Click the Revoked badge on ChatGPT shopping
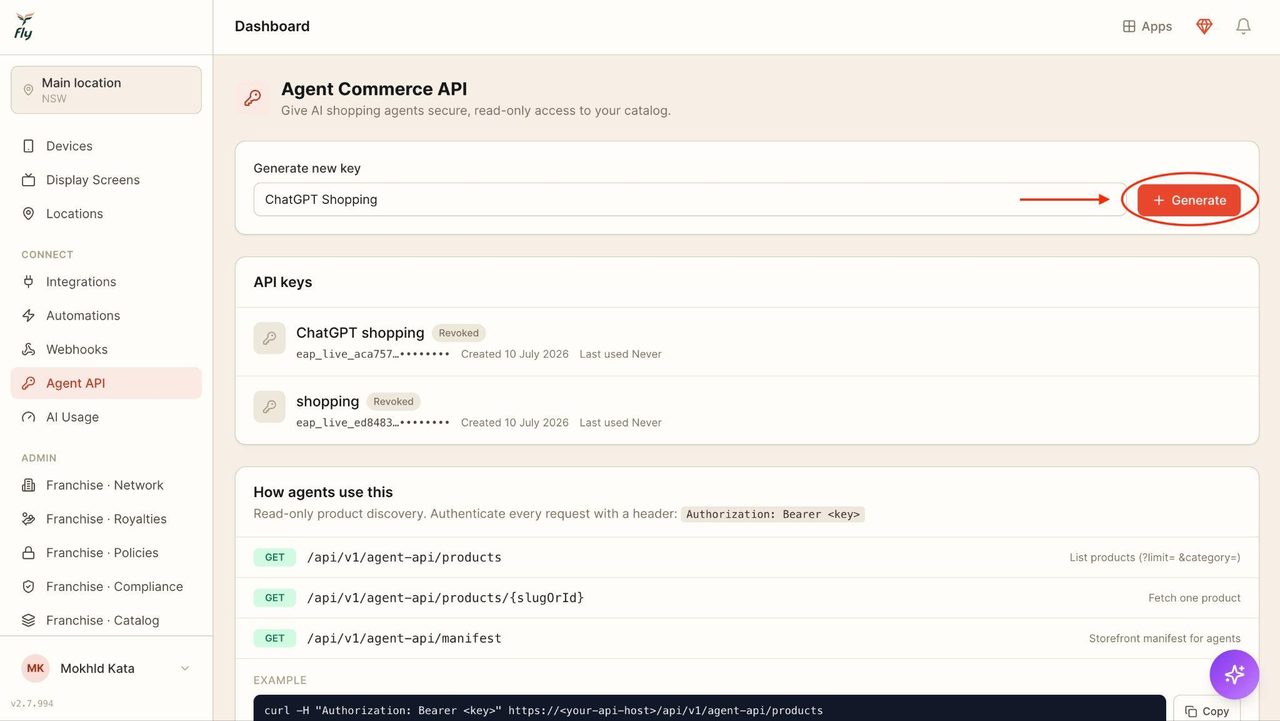 [459, 333]
